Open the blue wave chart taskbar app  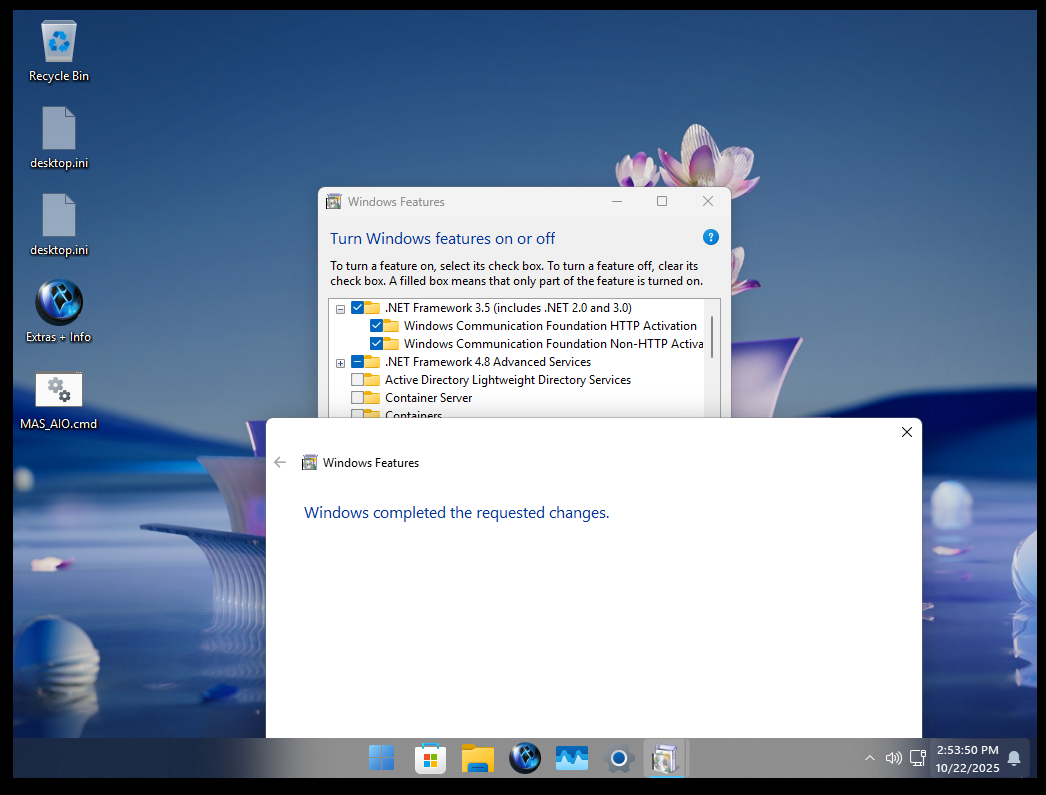pos(572,758)
